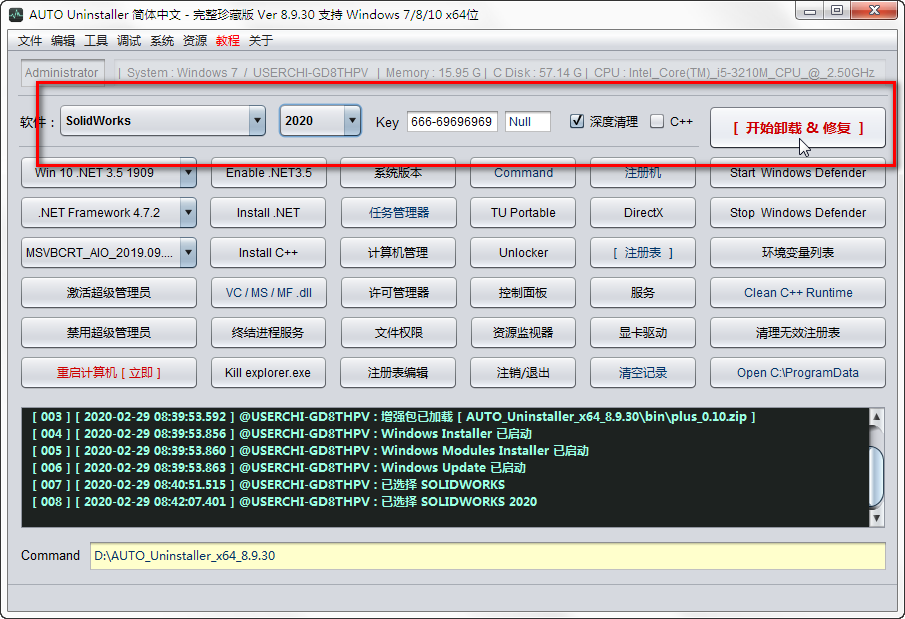Click the Key field 666-69696969
The height and width of the screenshot is (619, 905).
point(452,122)
